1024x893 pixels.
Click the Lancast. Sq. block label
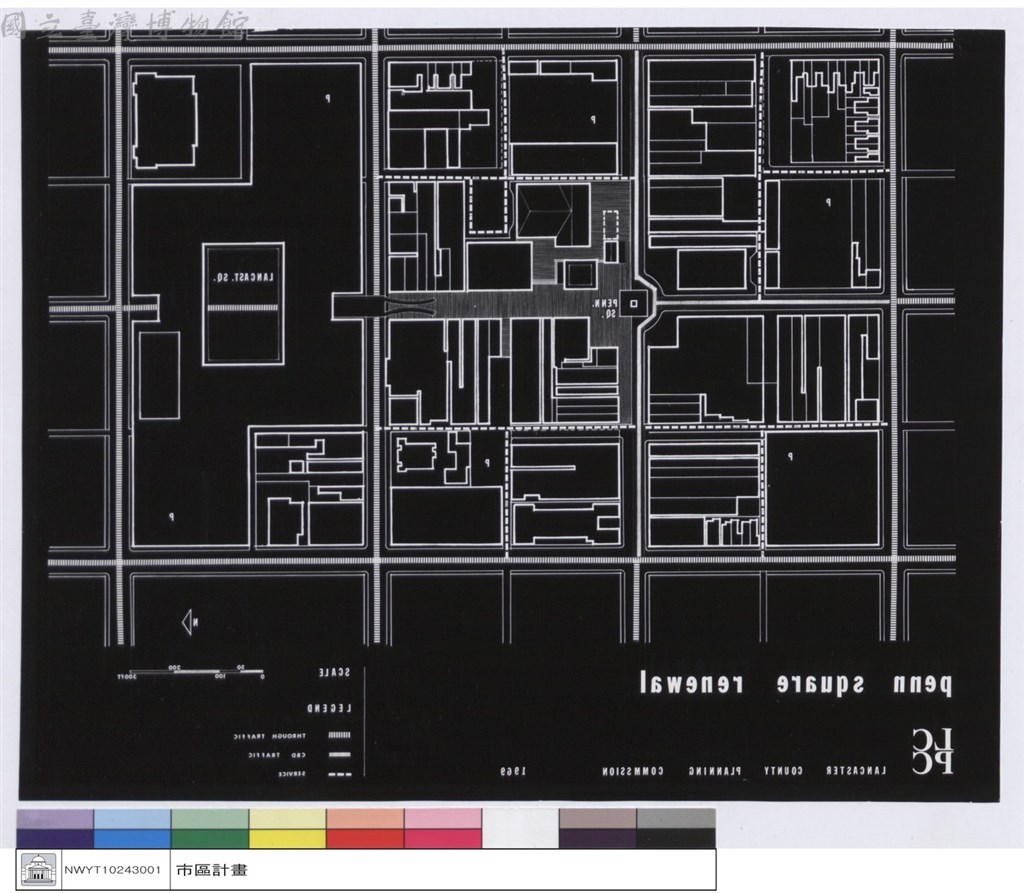point(244,278)
